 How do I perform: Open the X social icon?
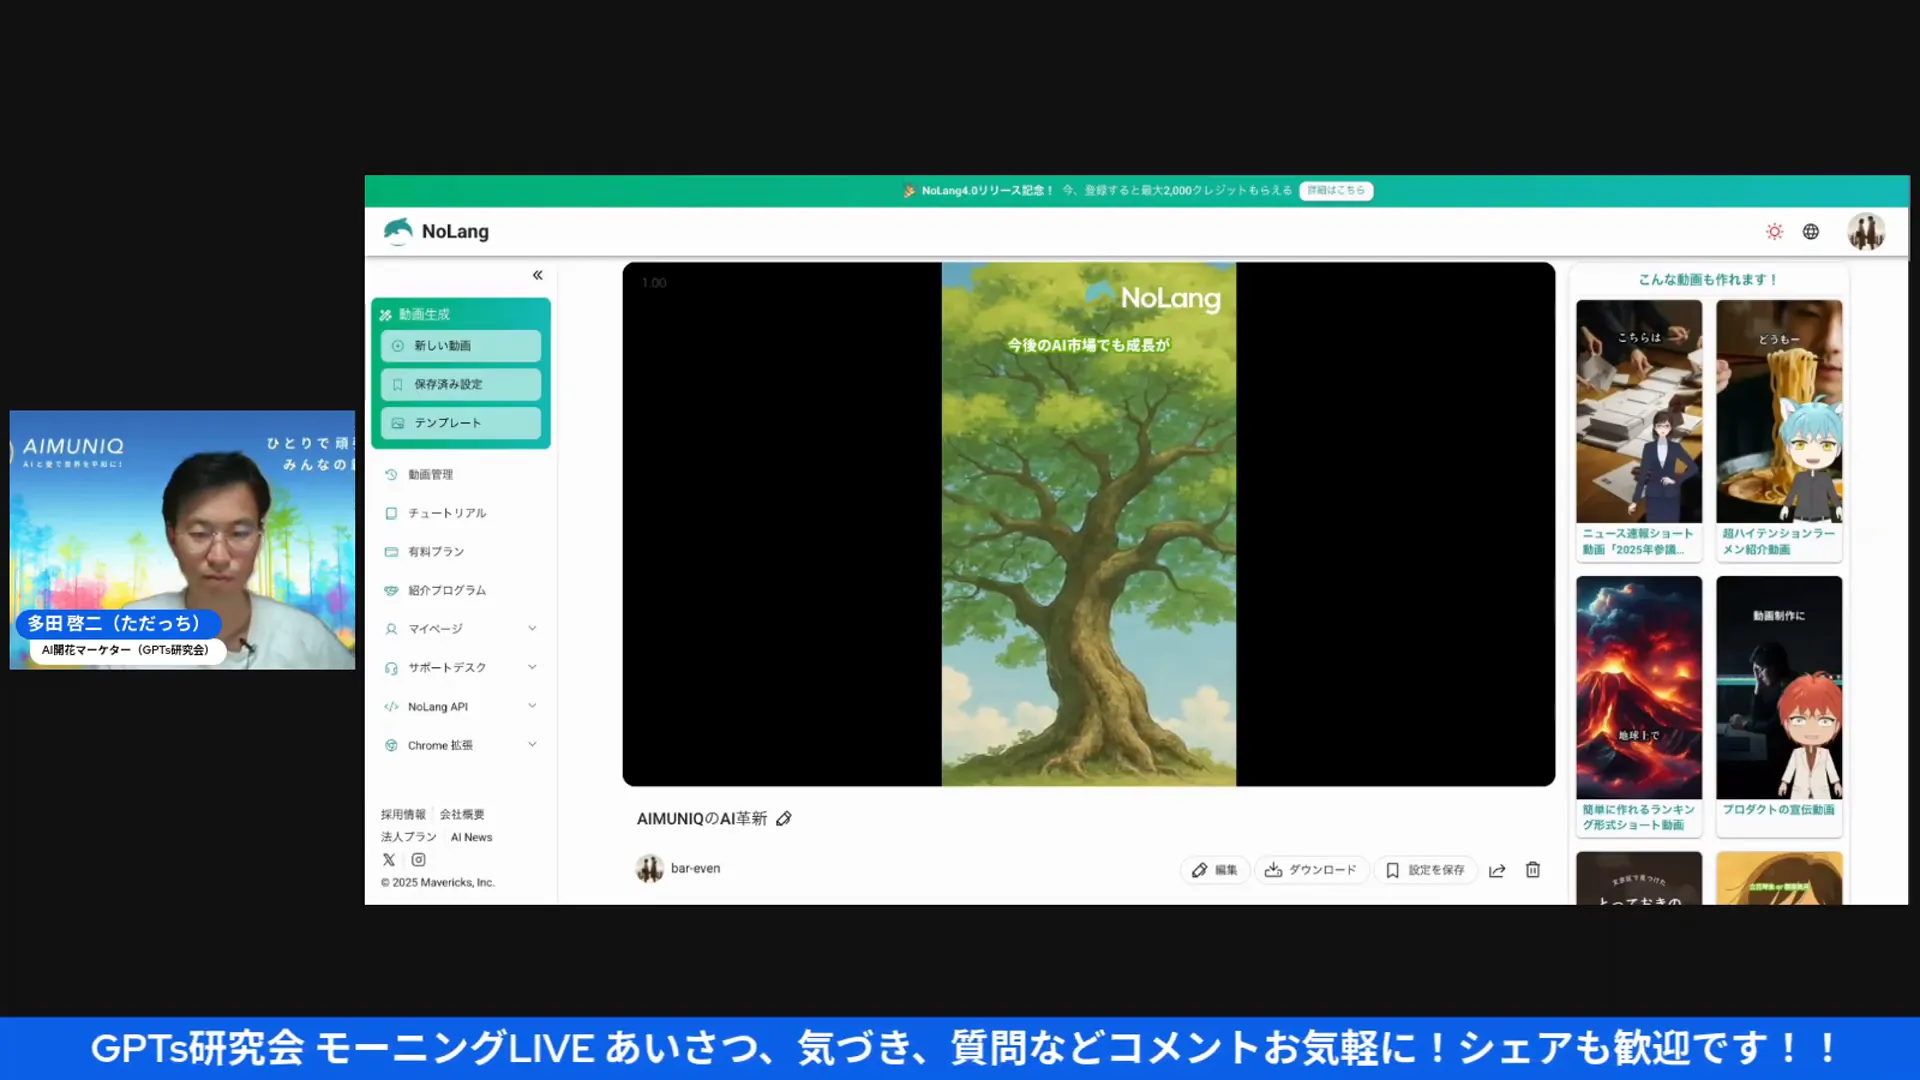pyautogui.click(x=389, y=860)
